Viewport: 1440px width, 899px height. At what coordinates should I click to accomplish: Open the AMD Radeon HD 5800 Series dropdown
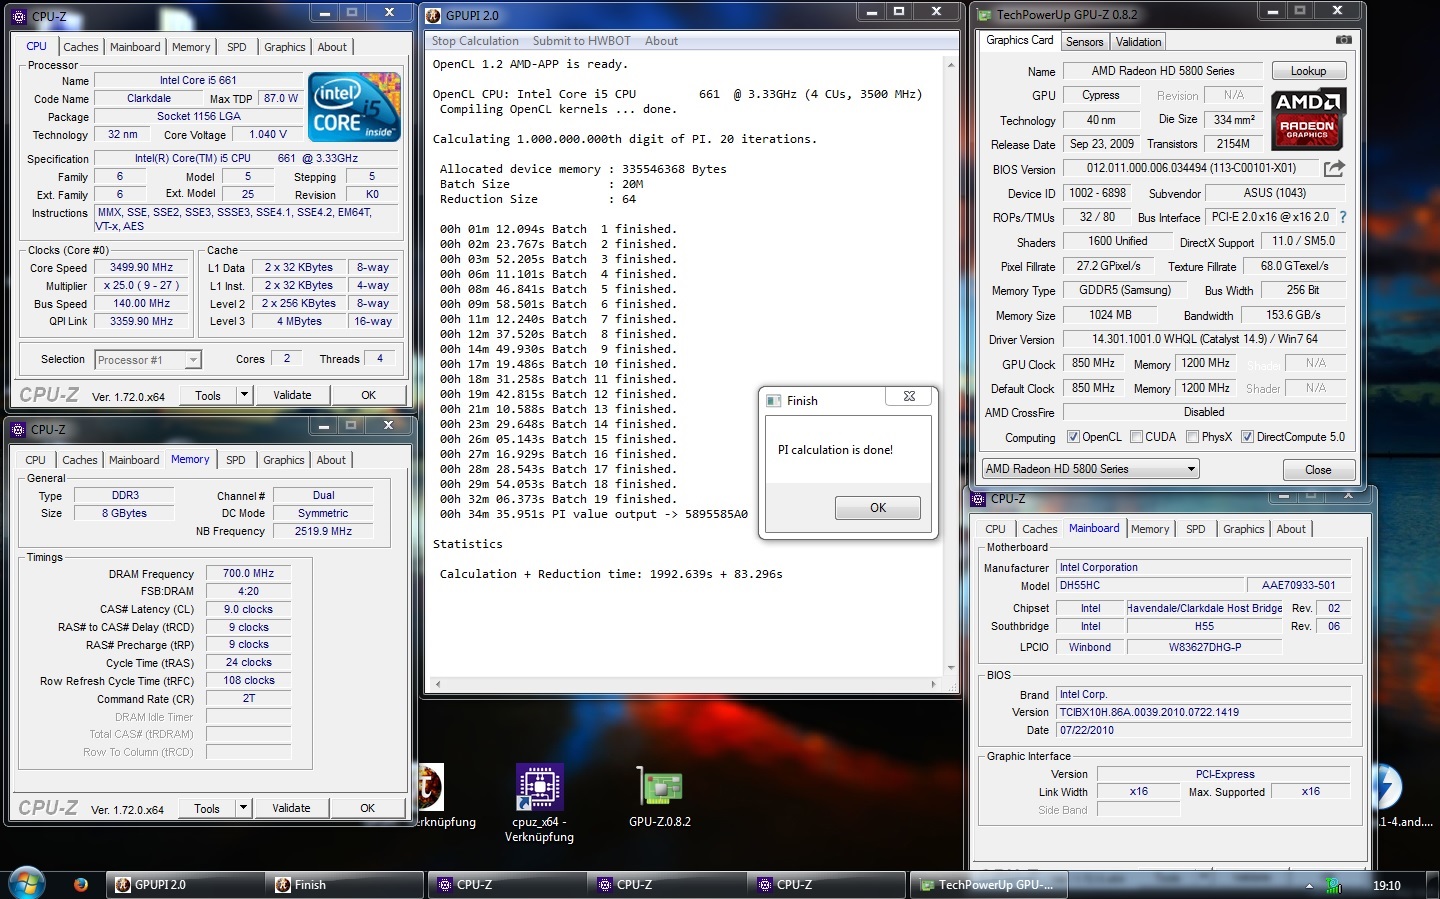1090,468
